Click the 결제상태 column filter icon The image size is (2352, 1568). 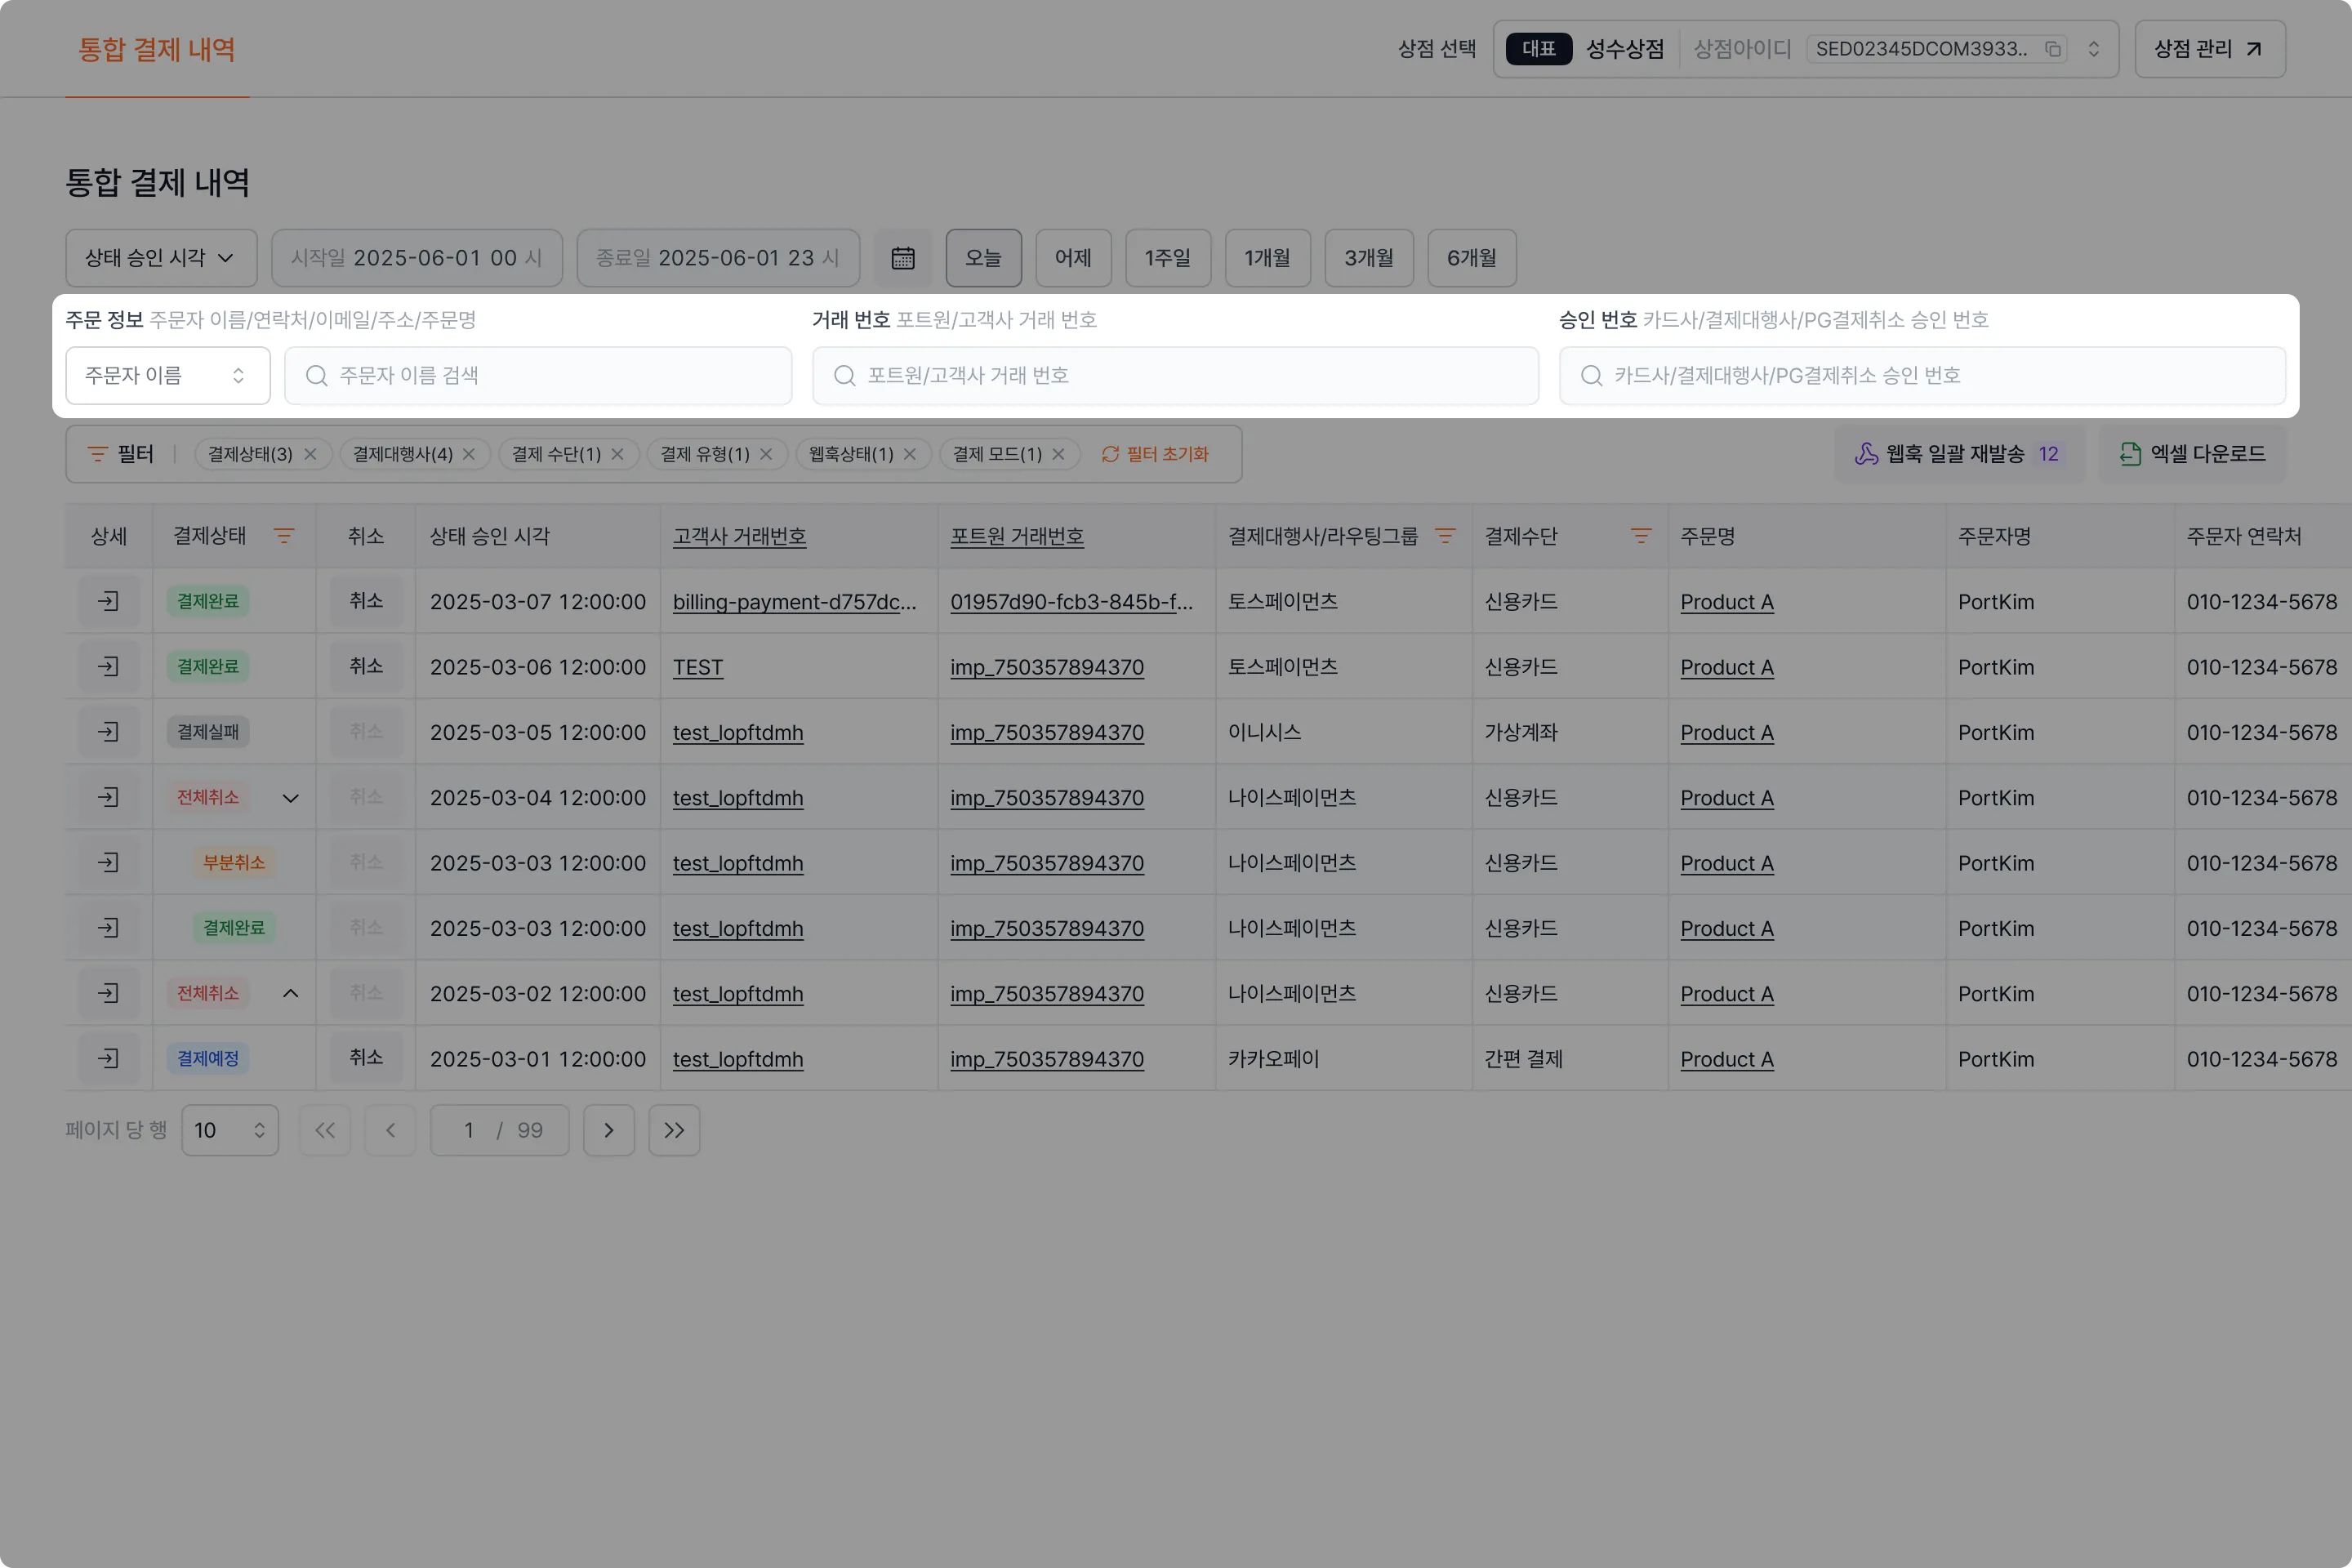[x=284, y=536]
